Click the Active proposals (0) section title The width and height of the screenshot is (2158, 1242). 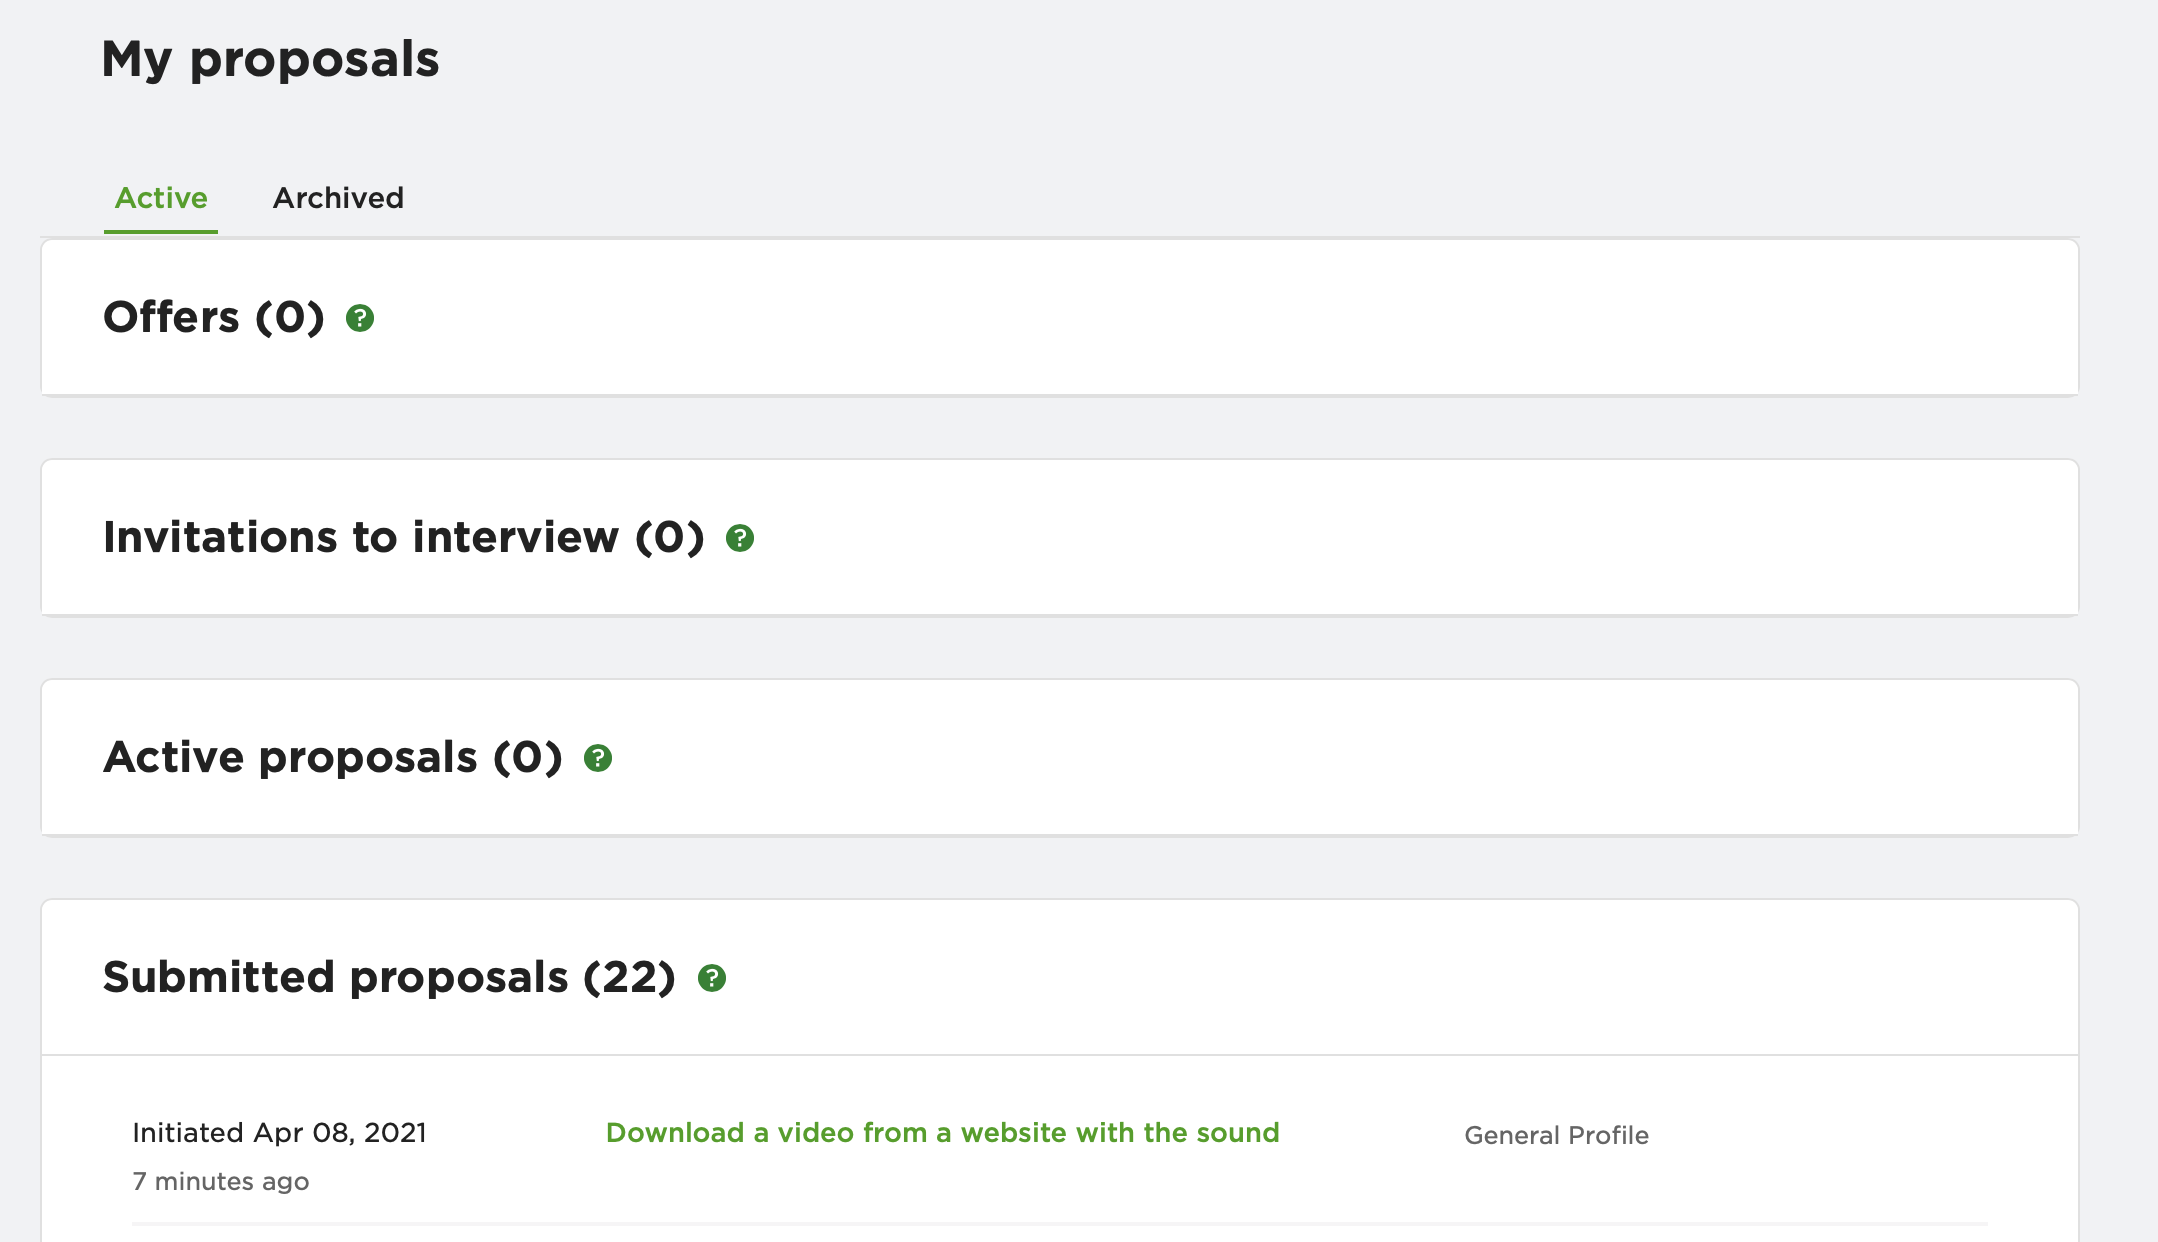click(x=333, y=757)
